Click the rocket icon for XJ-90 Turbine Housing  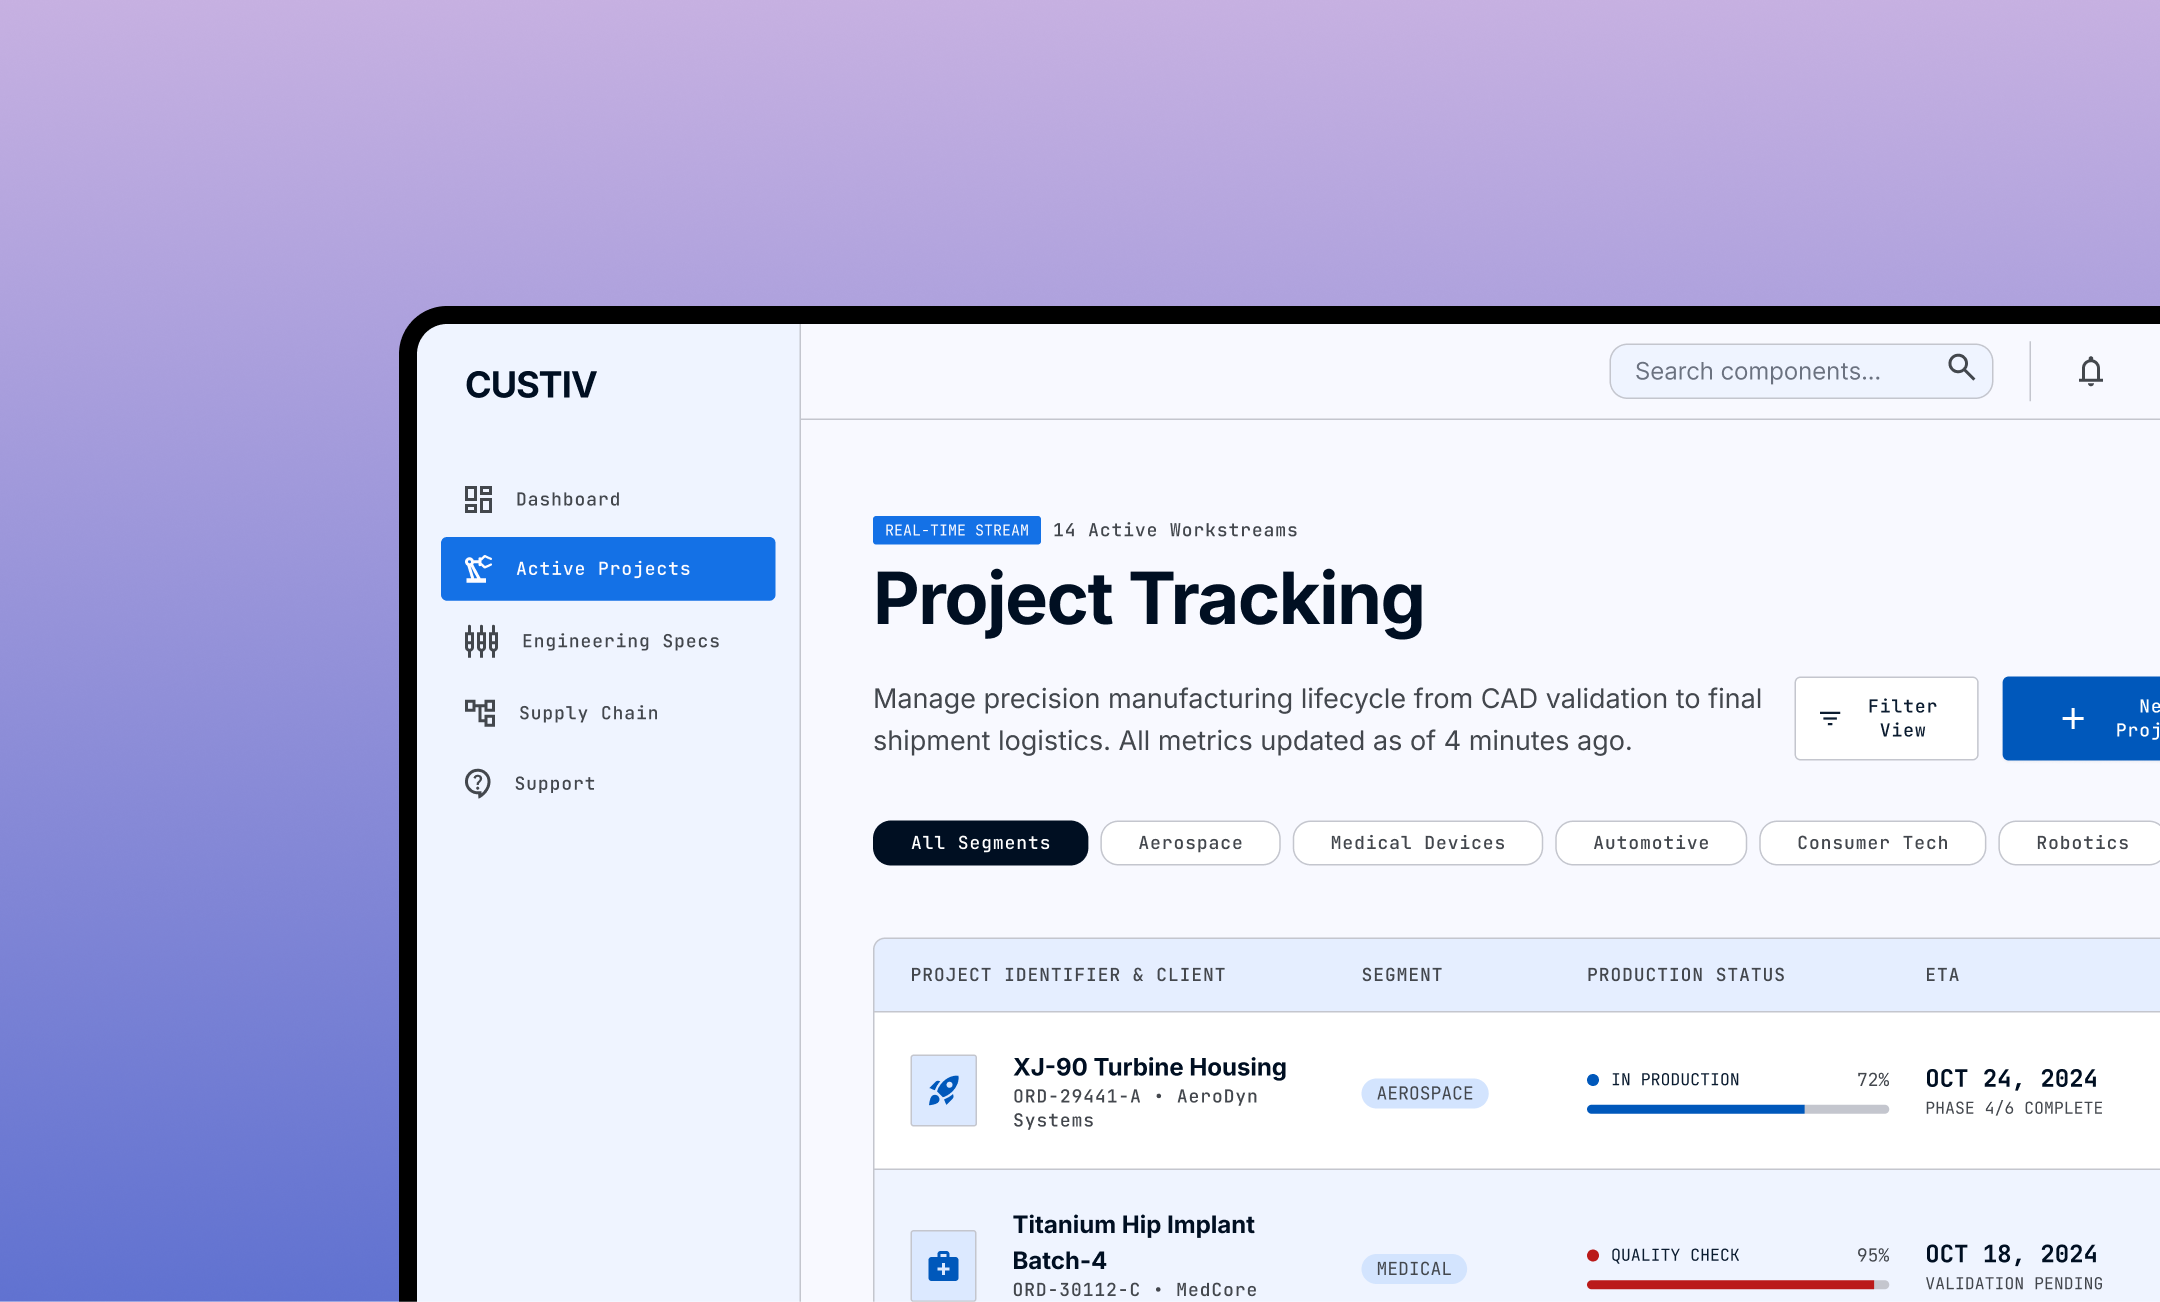point(943,1090)
